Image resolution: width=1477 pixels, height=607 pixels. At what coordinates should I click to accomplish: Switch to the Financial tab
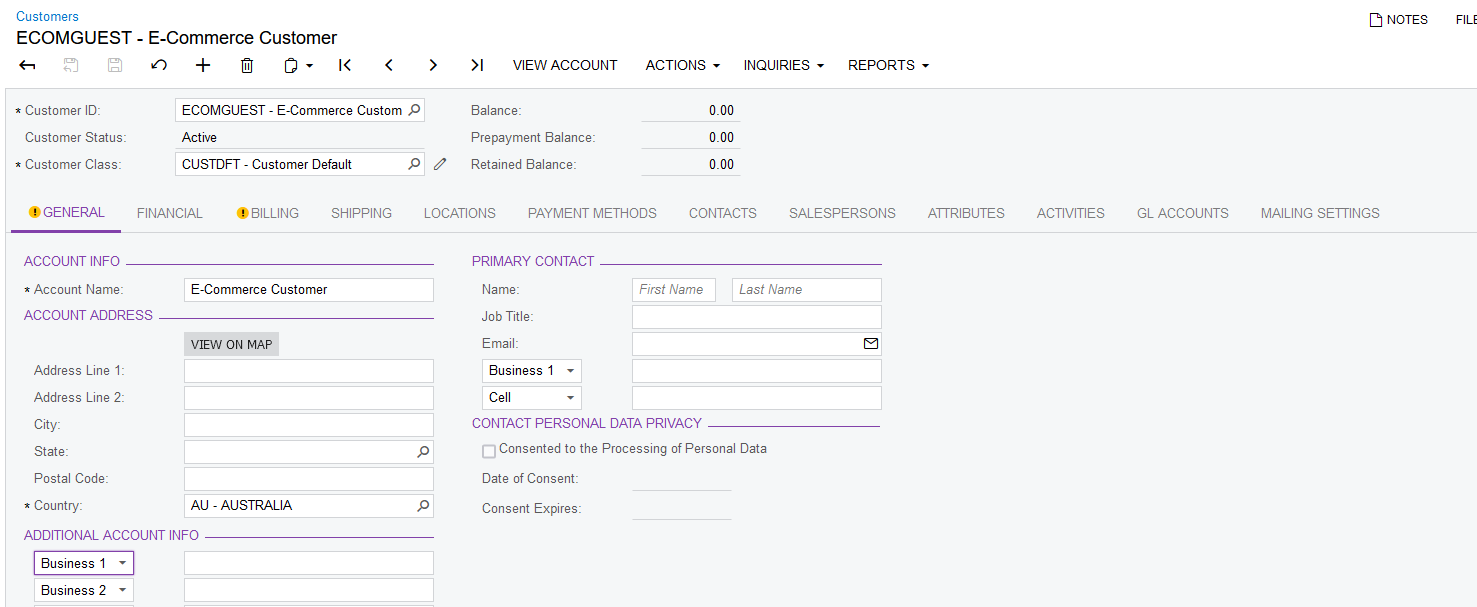[x=170, y=213]
